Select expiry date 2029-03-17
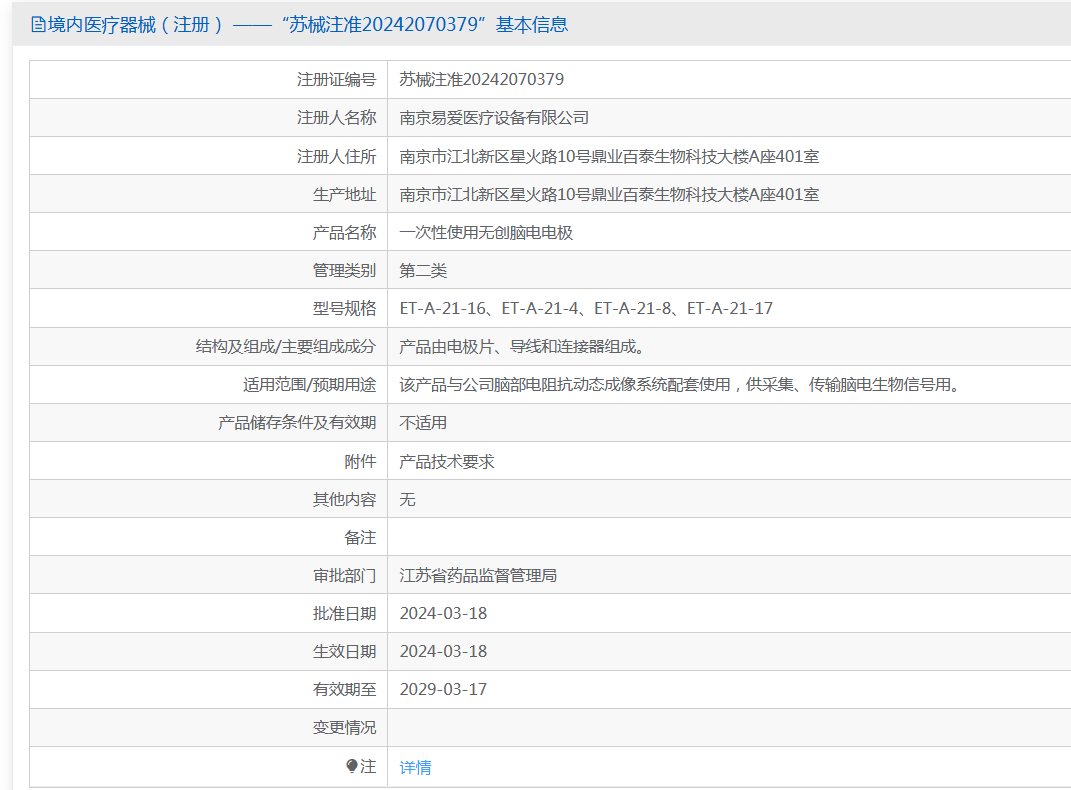The image size is (1071, 790). coord(443,690)
